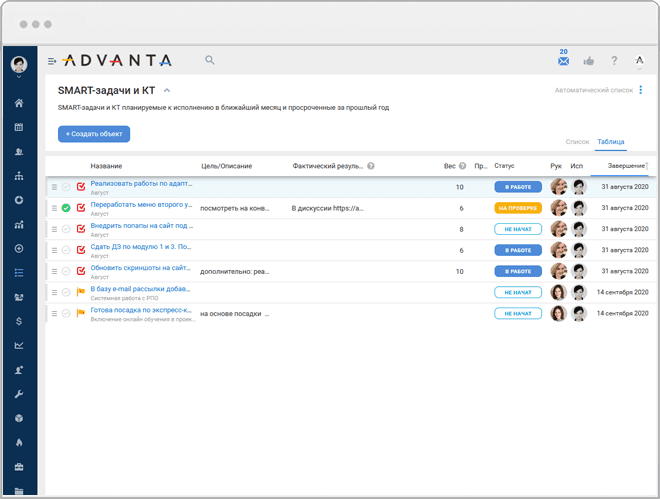The width and height of the screenshot is (660, 499).
Task: Click the date 14 сентября 2020 in В базу row
Action: tap(623, 292)
